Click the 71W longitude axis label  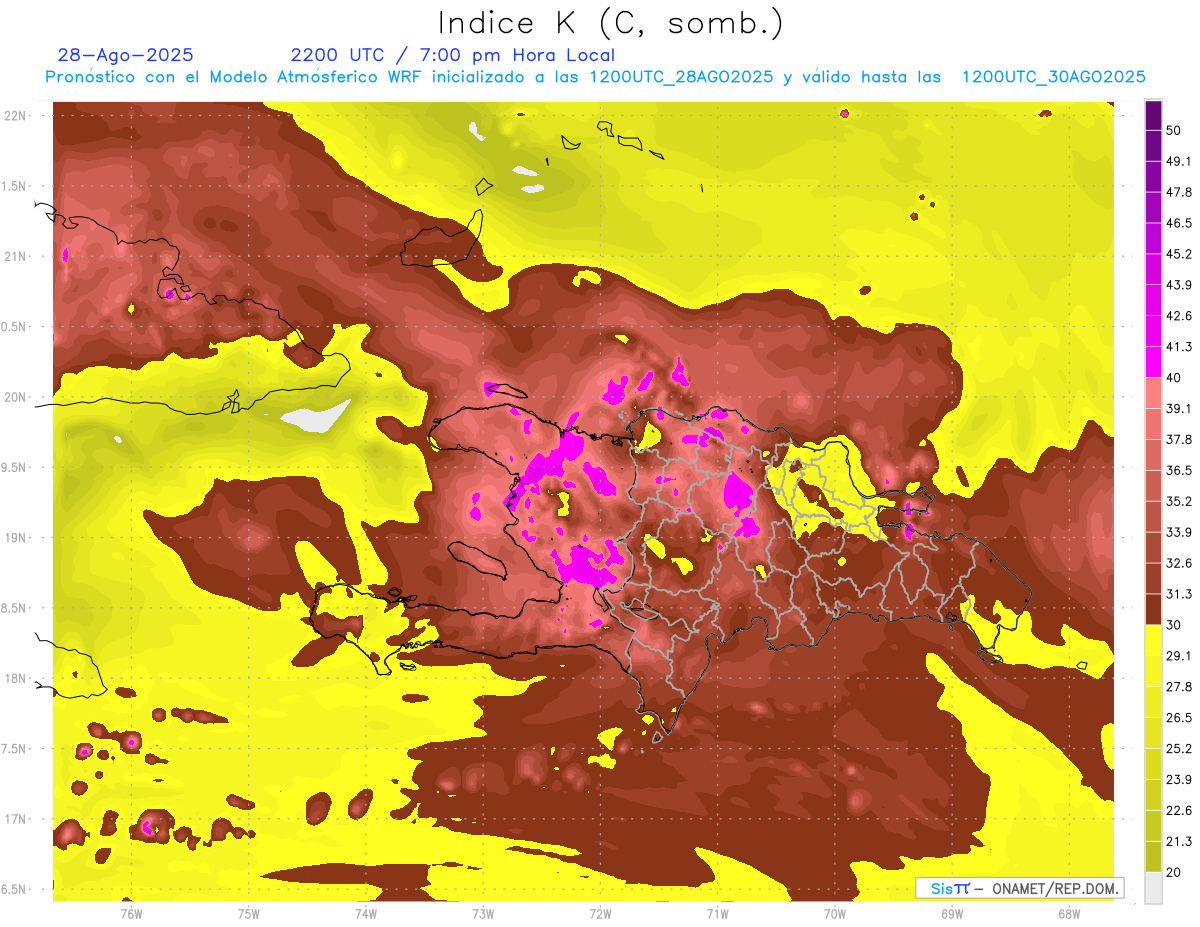coord(717,913)
